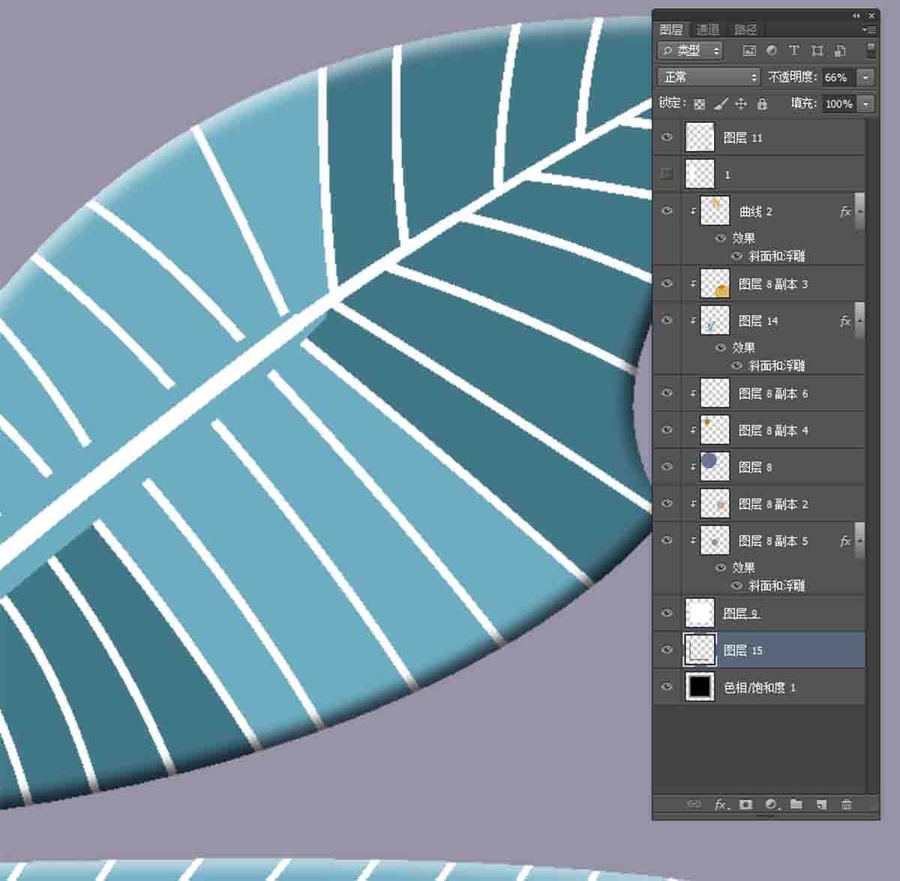Open the 类型 filter type dropdown
Image resolution: width=900 pixels, height=881 pixels.
[x=690, y=51]
